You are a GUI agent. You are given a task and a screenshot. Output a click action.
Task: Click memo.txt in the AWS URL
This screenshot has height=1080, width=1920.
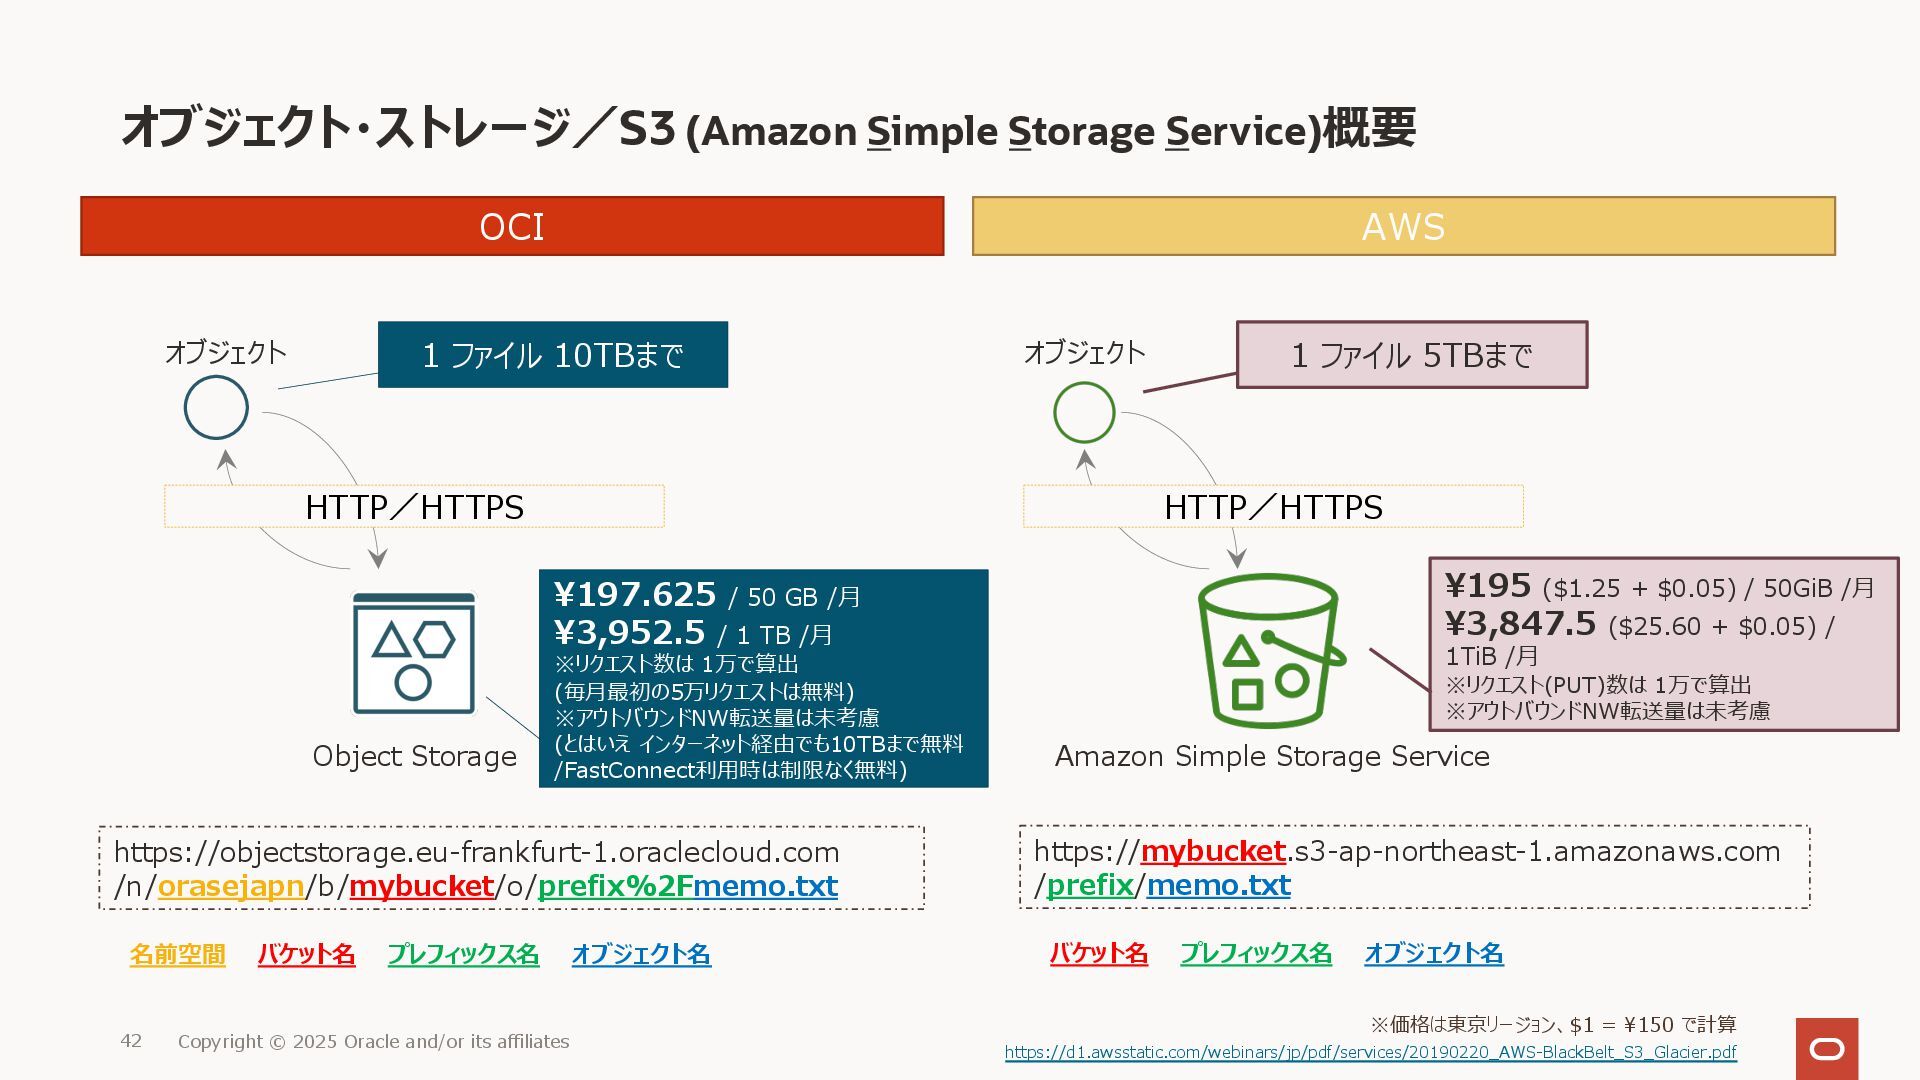point(1218,885)
